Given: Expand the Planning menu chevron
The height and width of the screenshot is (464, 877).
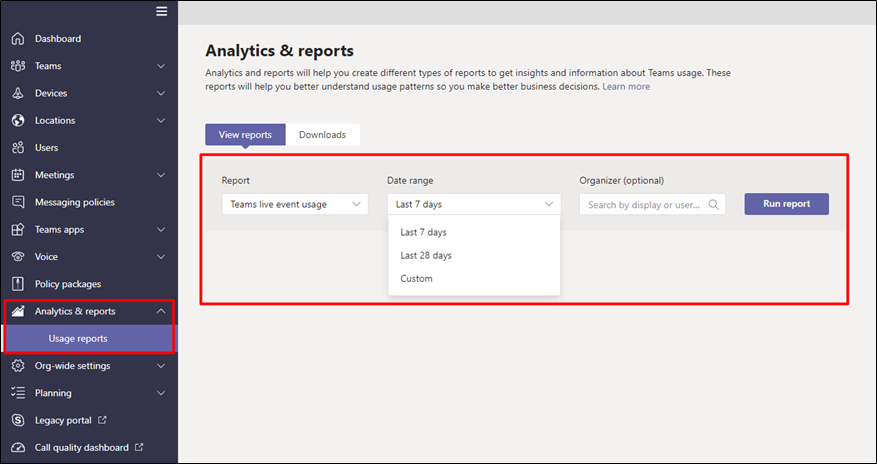Looking at the screenshot, I should pos(161,393).
